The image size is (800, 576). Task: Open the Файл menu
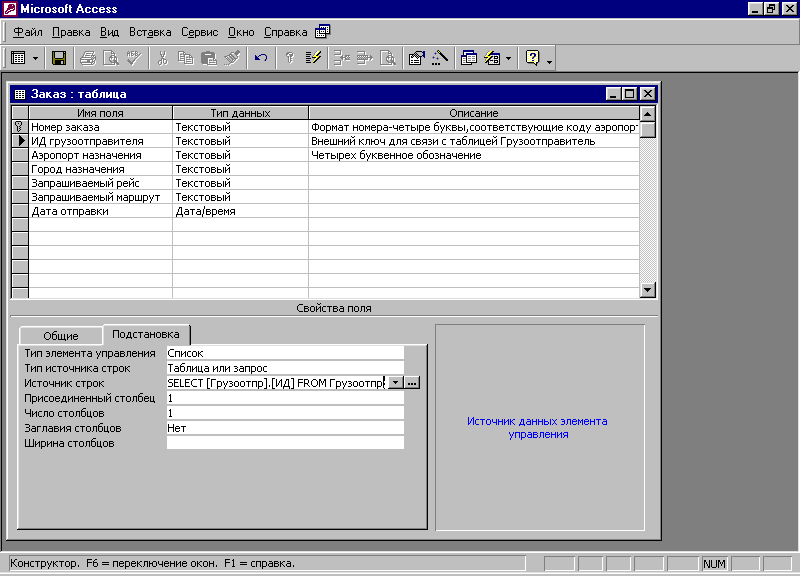click(28, 32)
